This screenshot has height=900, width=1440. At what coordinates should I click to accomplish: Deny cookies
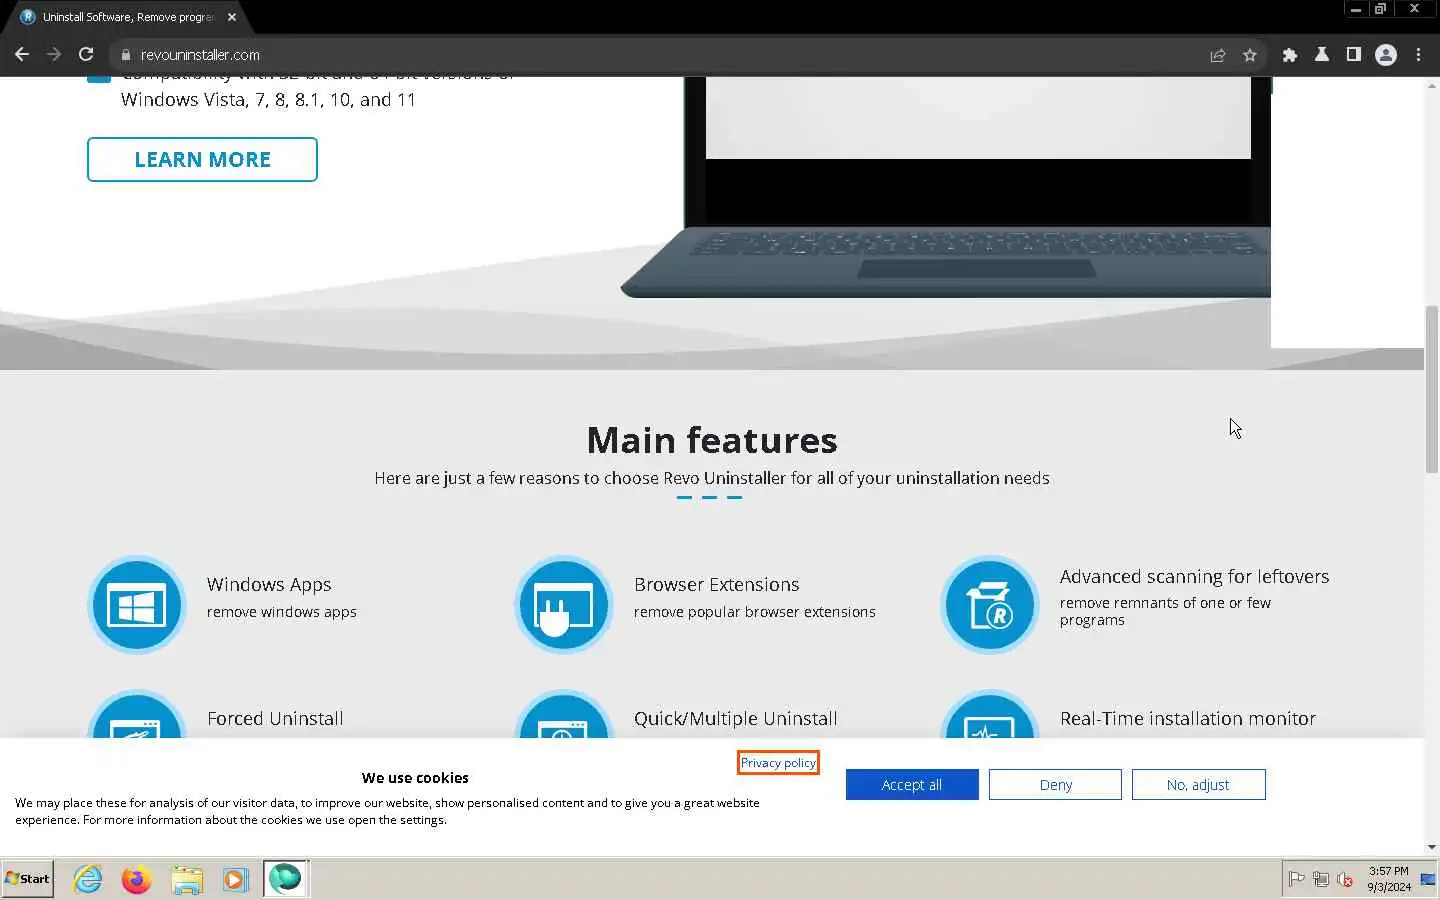1055,785
